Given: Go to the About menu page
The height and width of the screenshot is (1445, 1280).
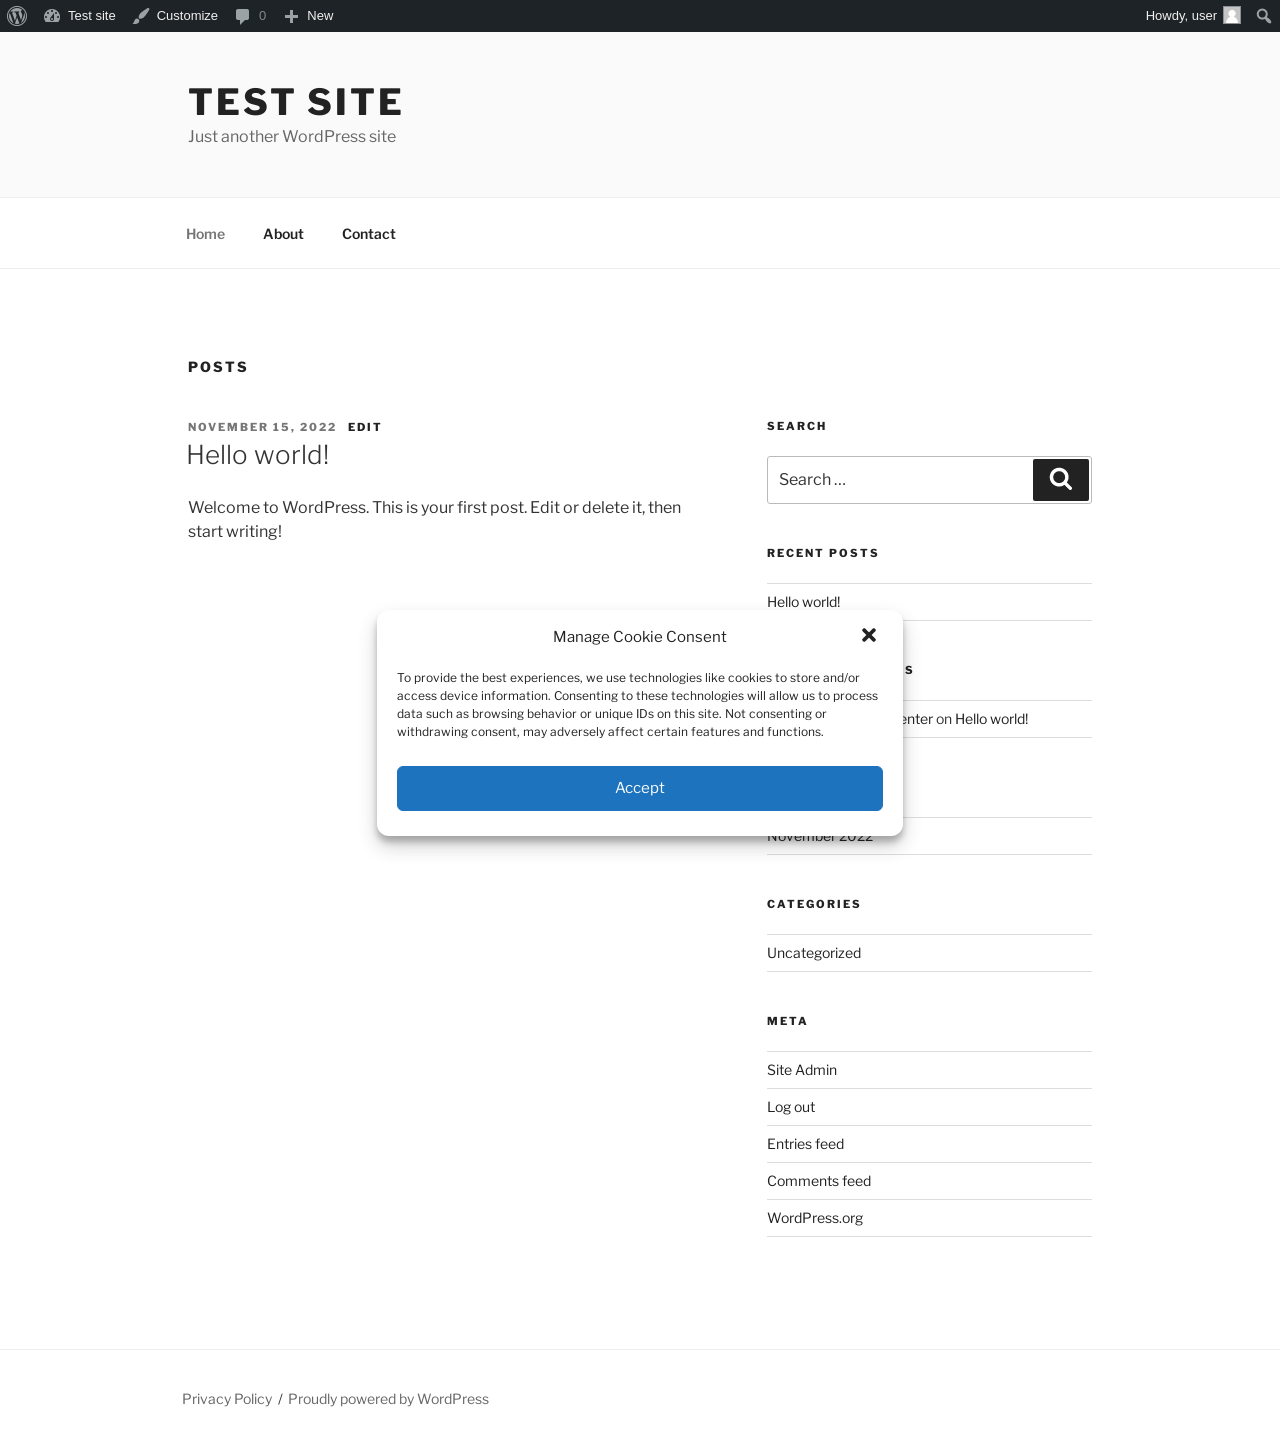Looking at the screenshot, I should [x=283, y=234].
